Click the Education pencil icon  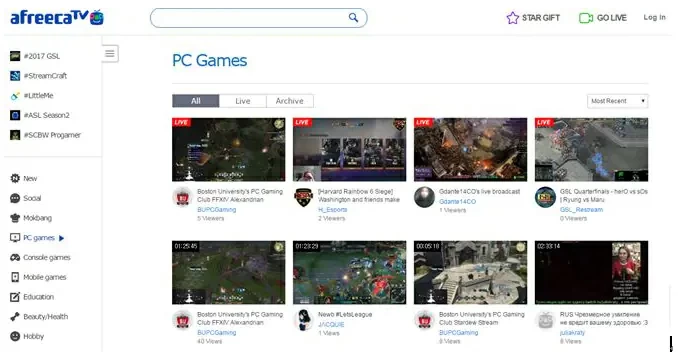(15, 297)
